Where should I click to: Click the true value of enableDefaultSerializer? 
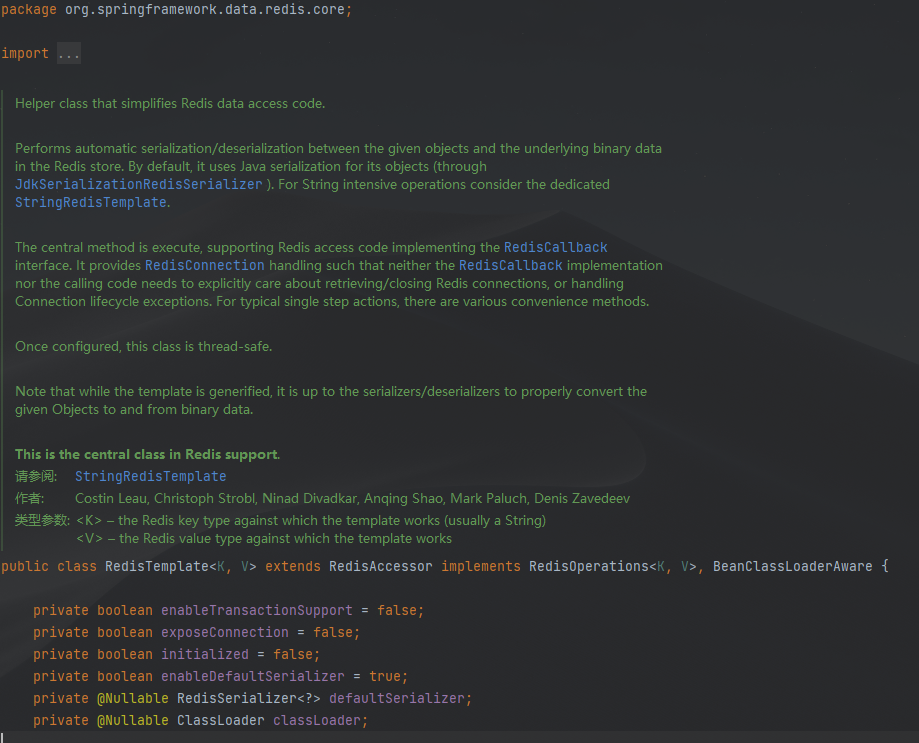[384, 677]
